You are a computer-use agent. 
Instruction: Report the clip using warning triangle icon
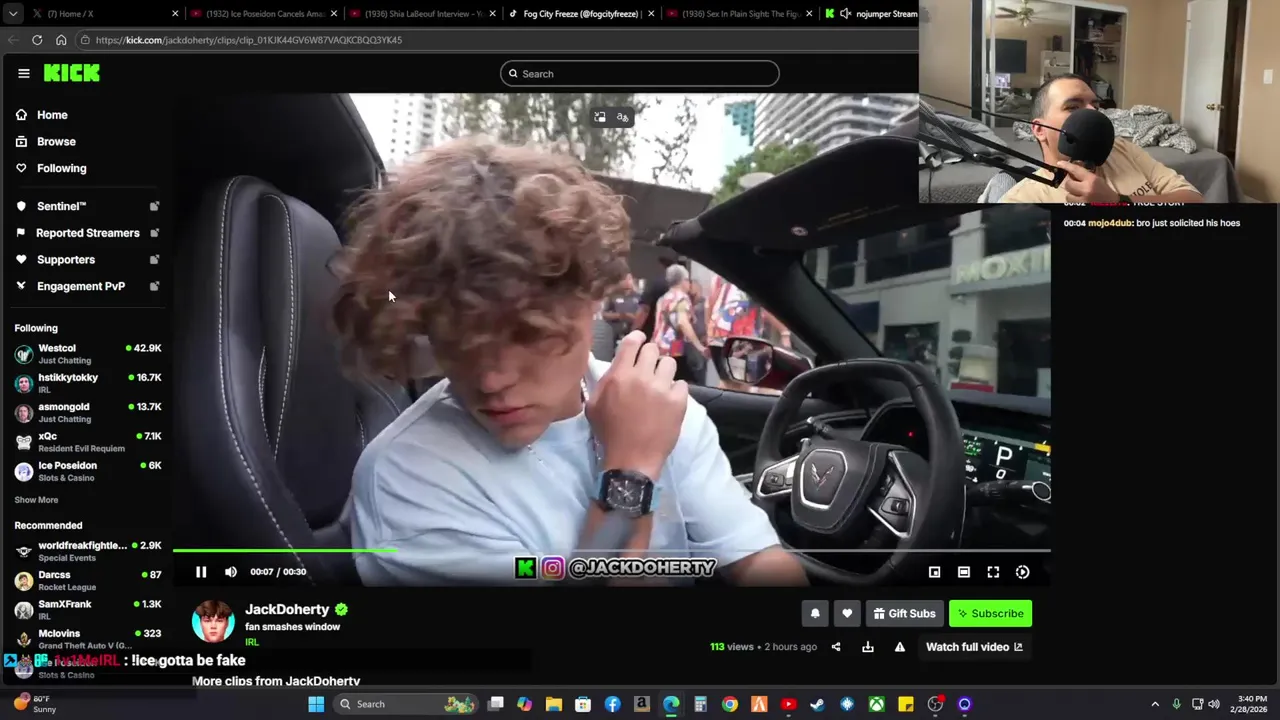[900, 647]
